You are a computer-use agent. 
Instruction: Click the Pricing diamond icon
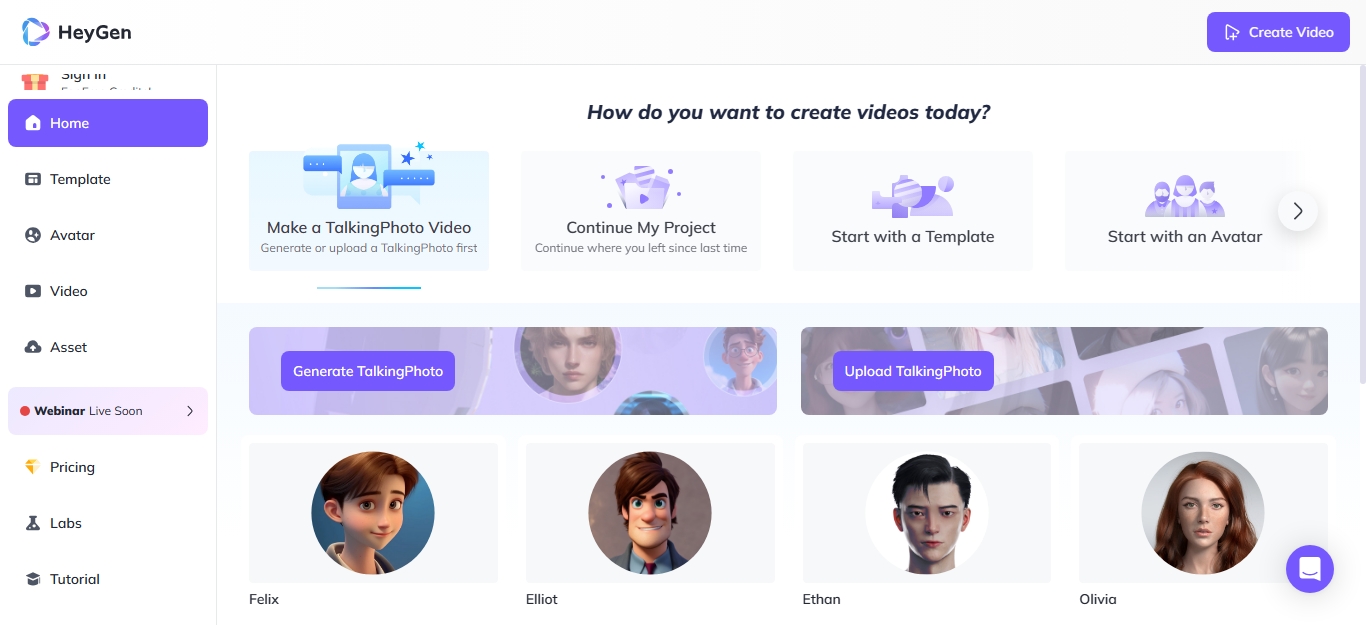coord(33,467)
